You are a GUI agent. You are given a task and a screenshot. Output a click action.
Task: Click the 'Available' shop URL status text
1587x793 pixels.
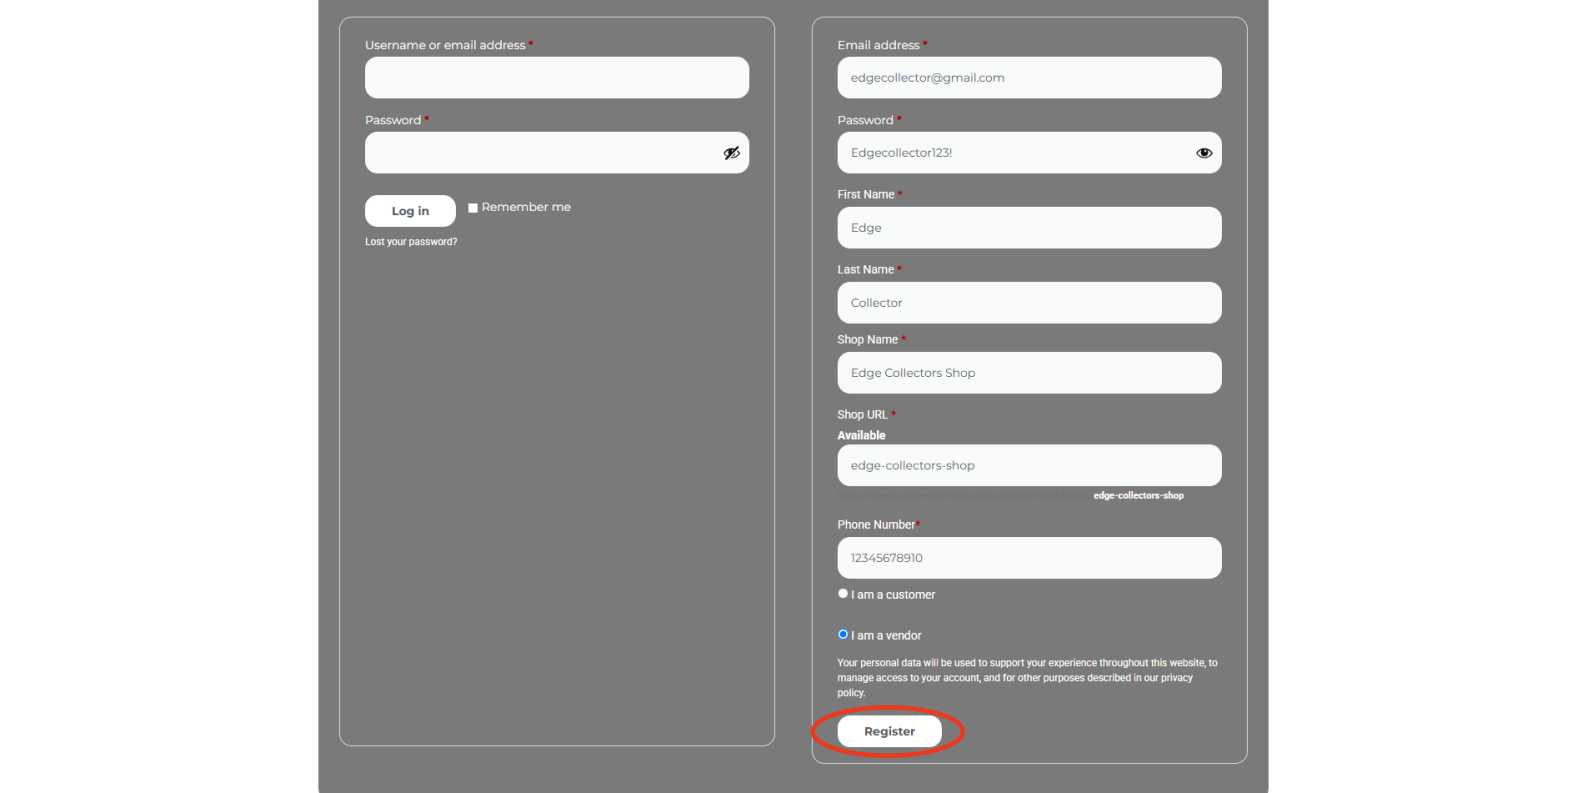pyautogui.click(x=861, y=436)
